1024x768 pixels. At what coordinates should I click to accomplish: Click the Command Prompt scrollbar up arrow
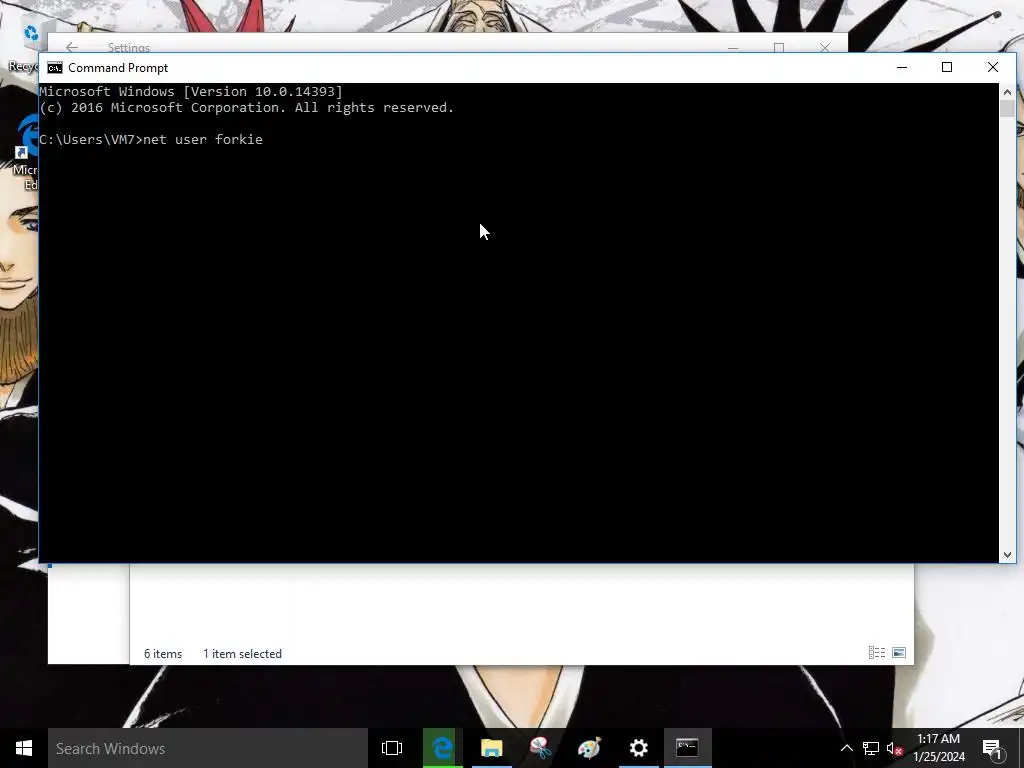tap(1007, 92)
